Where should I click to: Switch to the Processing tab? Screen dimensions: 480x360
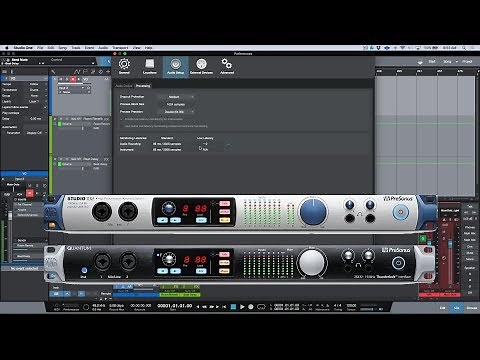(x=143, y=86)
